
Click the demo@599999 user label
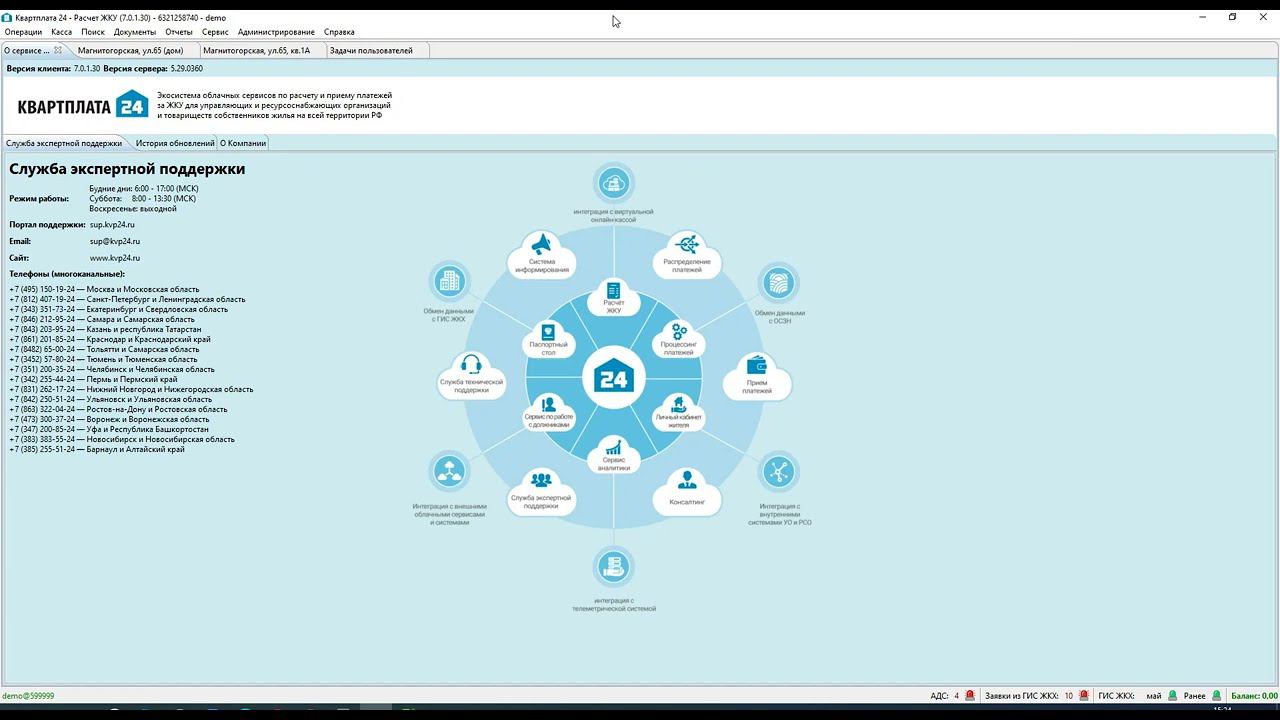pos(28,696)
